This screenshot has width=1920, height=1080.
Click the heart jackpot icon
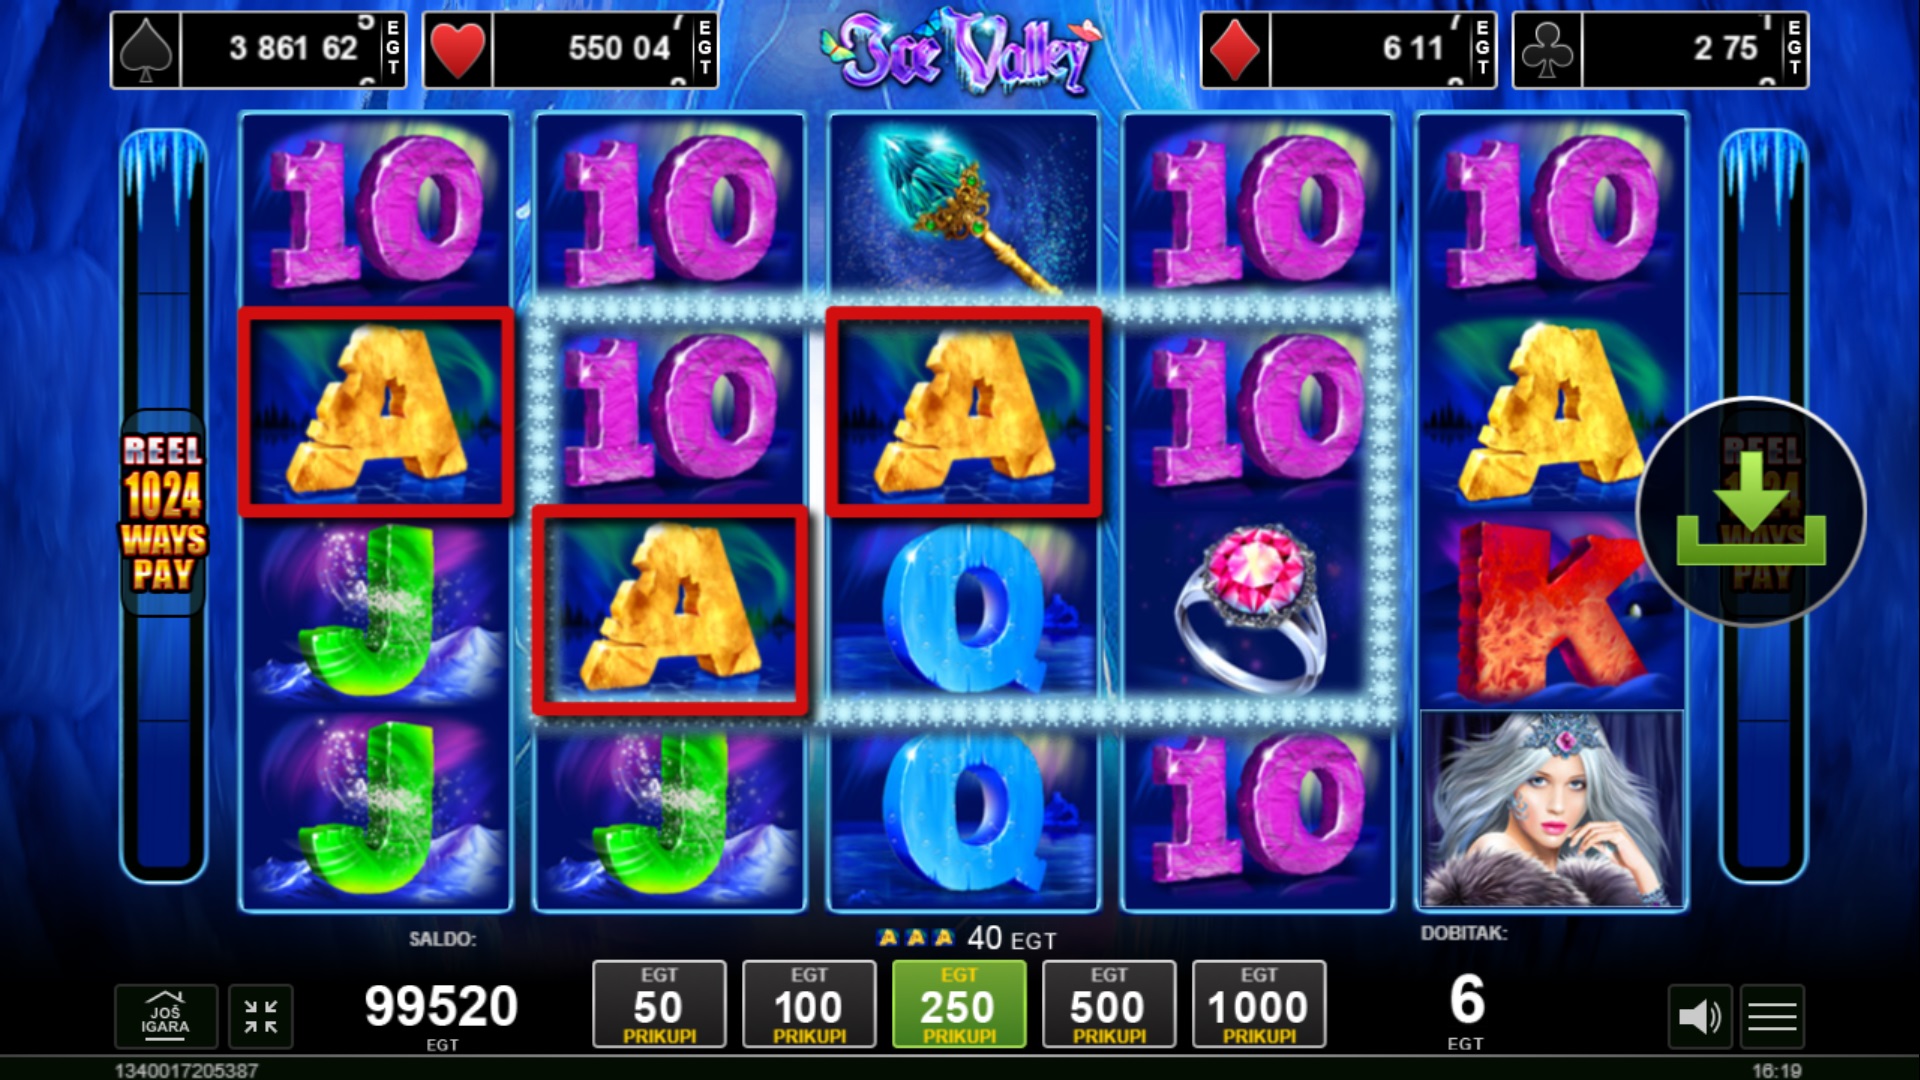coord(458,50)
